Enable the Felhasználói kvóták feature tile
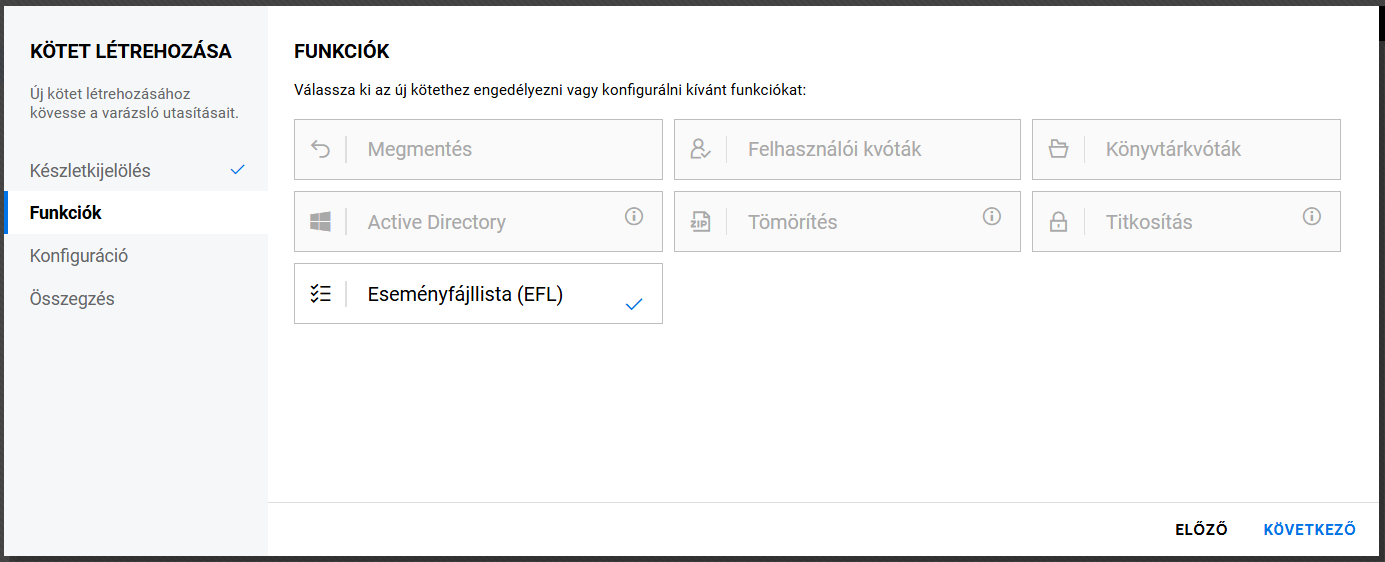Image resolution: width=1385 pixels, height=562 pixels. pos(846,149)
